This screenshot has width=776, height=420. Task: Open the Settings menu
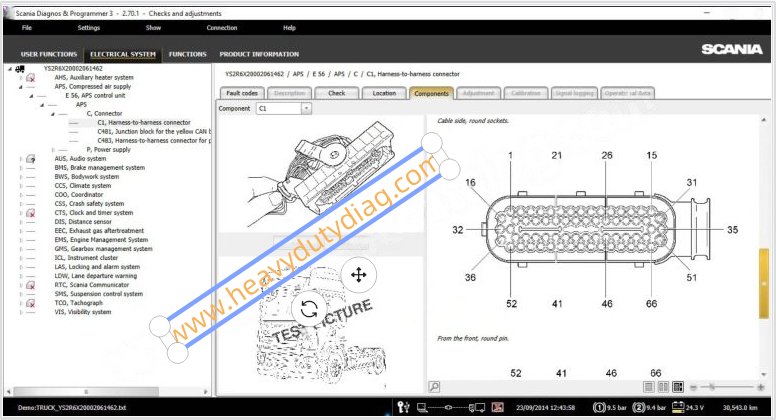point(89,28)
